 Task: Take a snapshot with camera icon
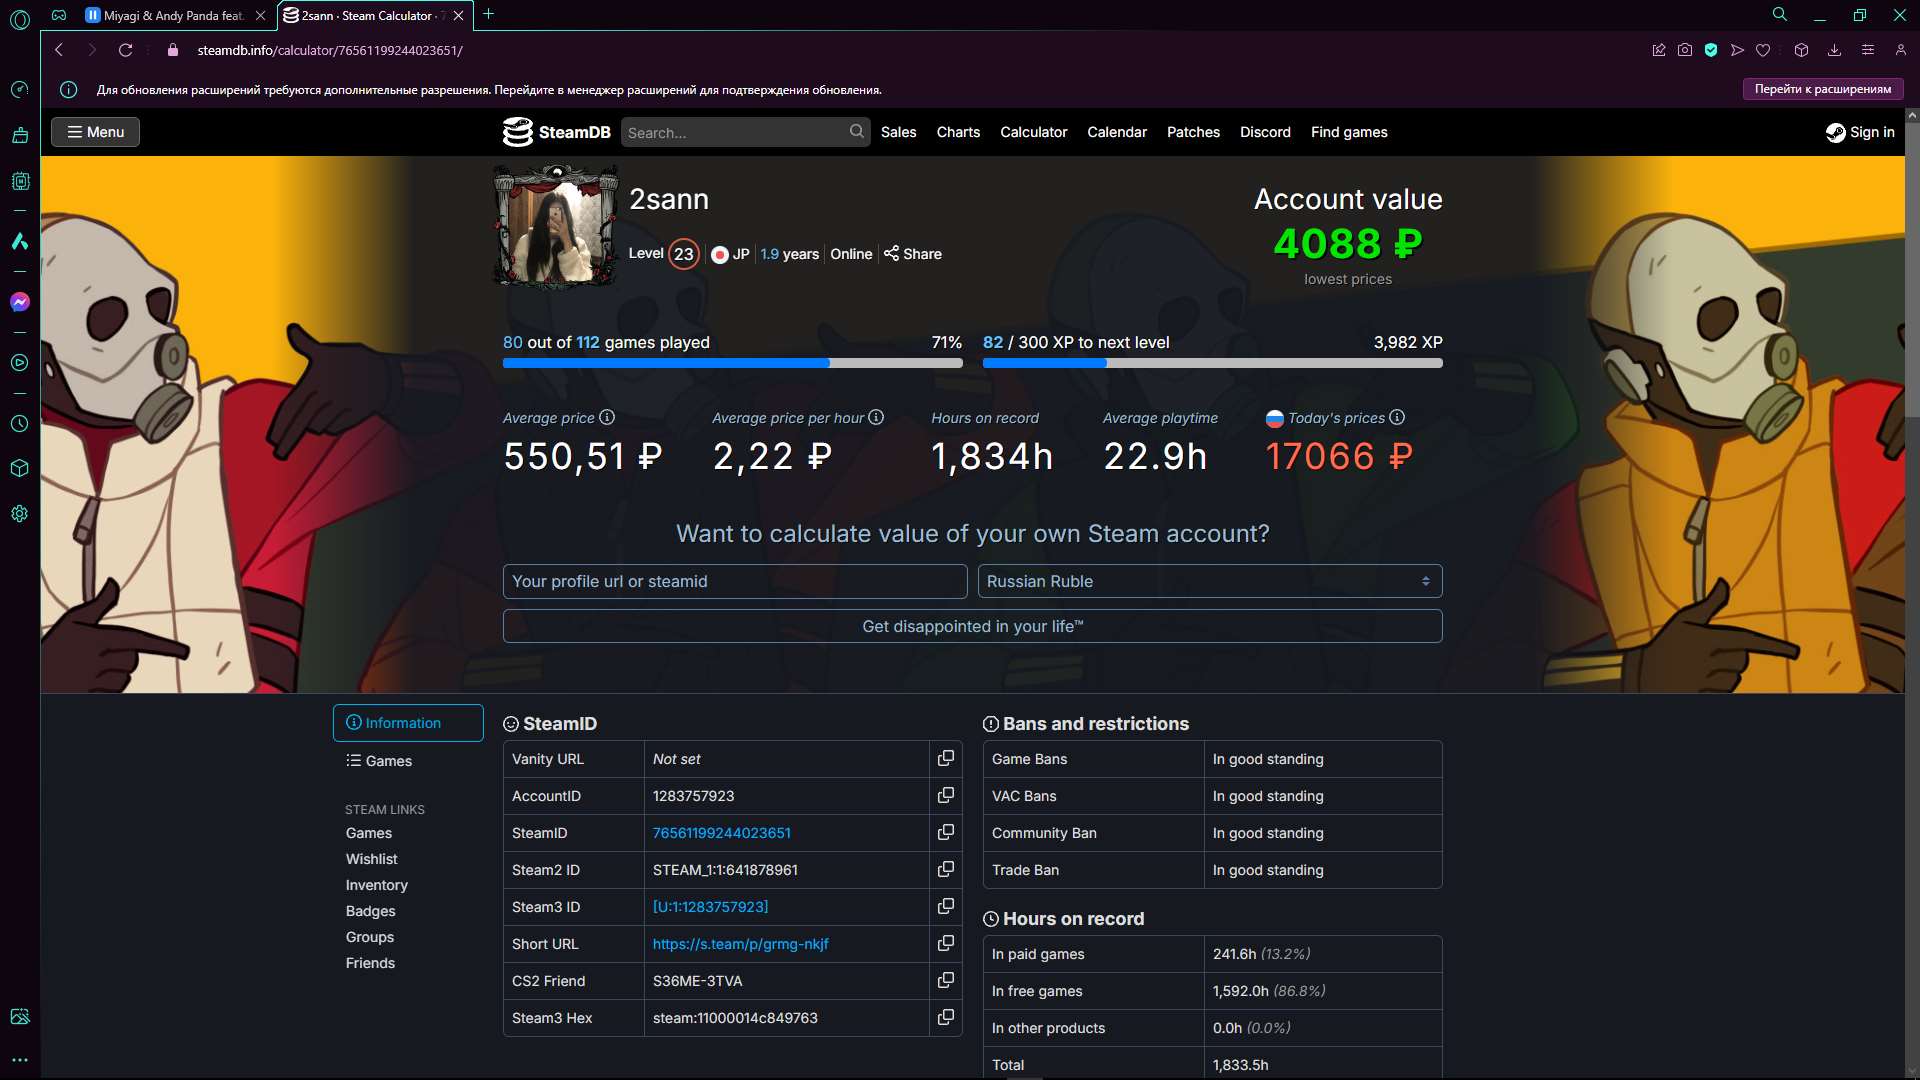pyautogui.click(x=1685, y=50)
